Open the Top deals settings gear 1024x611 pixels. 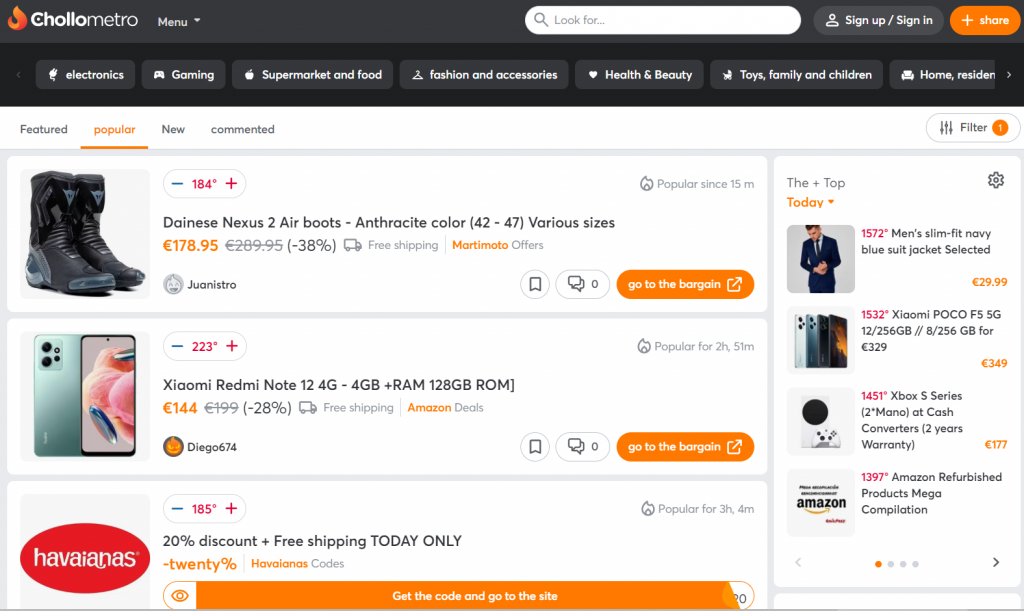(996, 180)
